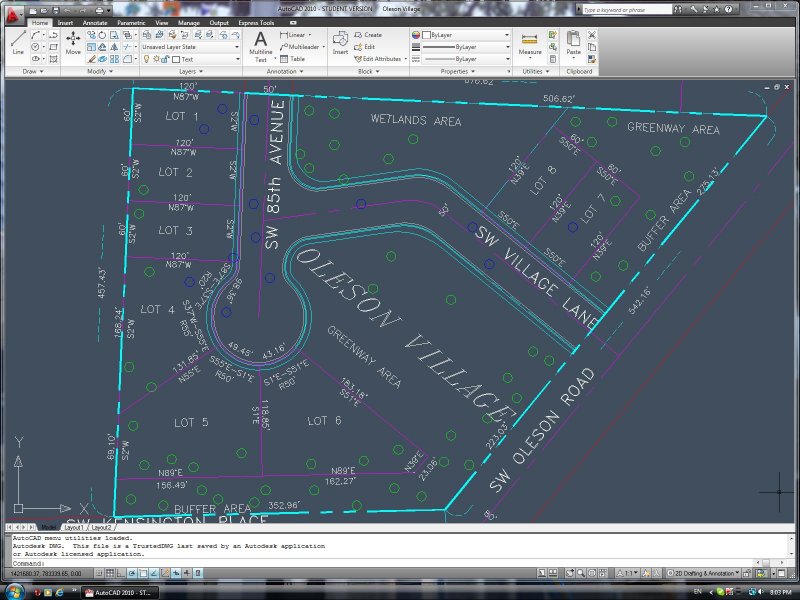
Task: Open the Parametric ribbon tab
Action: pos(131,23)
